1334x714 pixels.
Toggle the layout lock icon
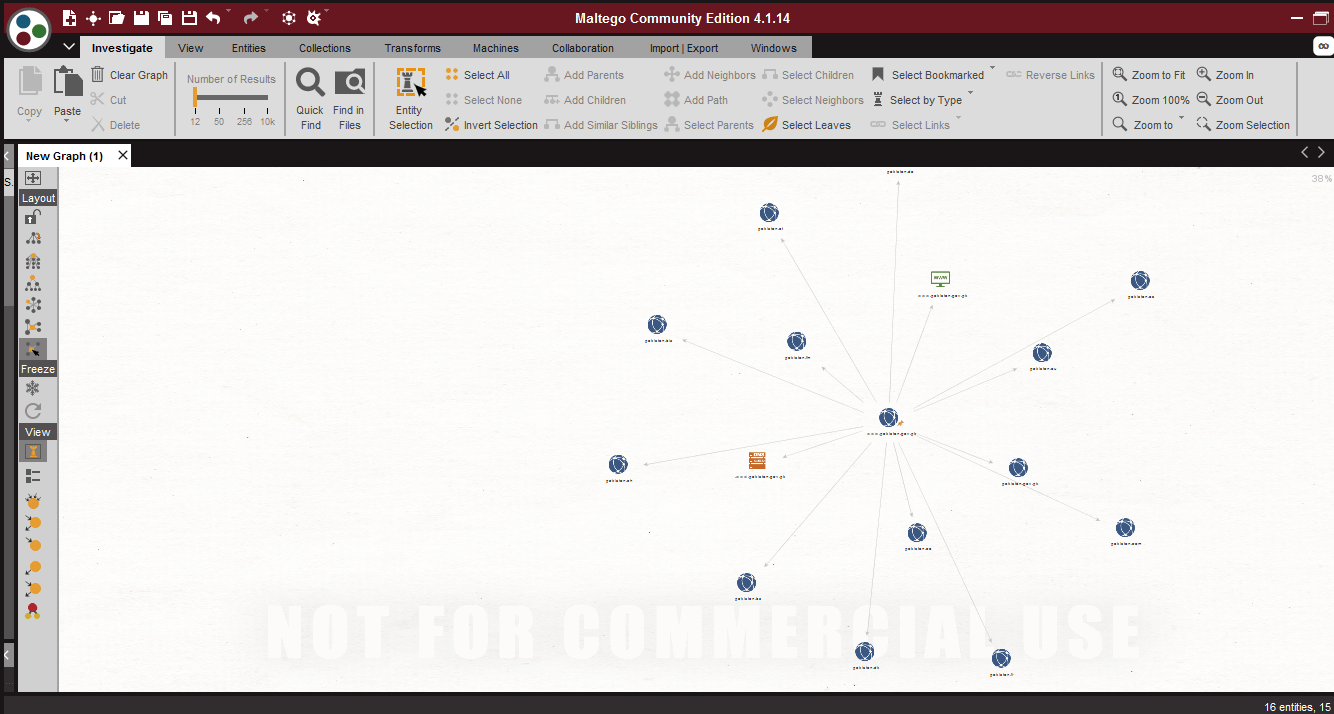(x=33, y=216)
